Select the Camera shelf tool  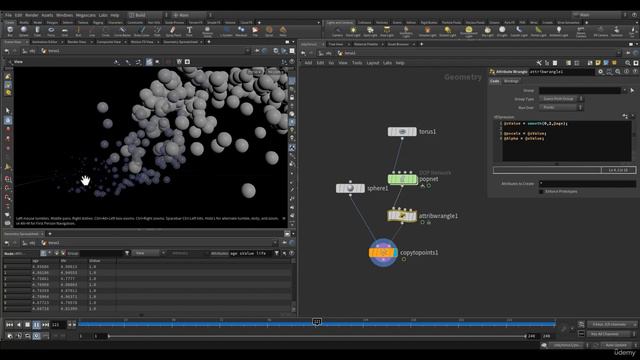[x=337, y=31]
